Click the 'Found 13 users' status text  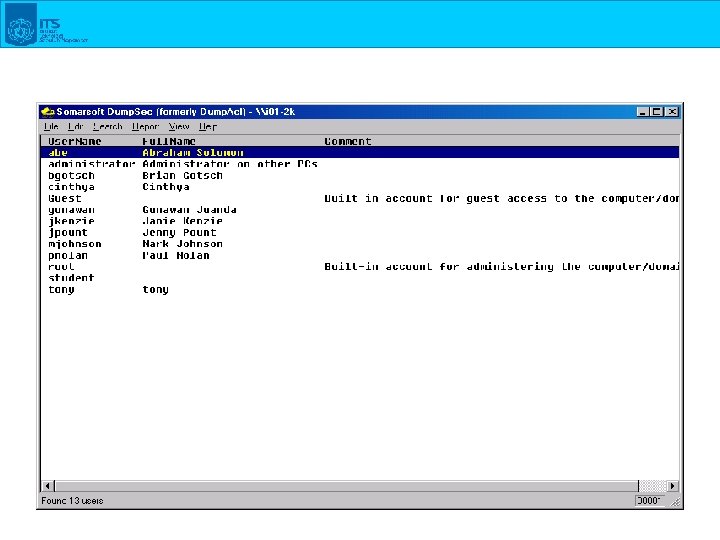pyautogui.click(x=72, y=501)
